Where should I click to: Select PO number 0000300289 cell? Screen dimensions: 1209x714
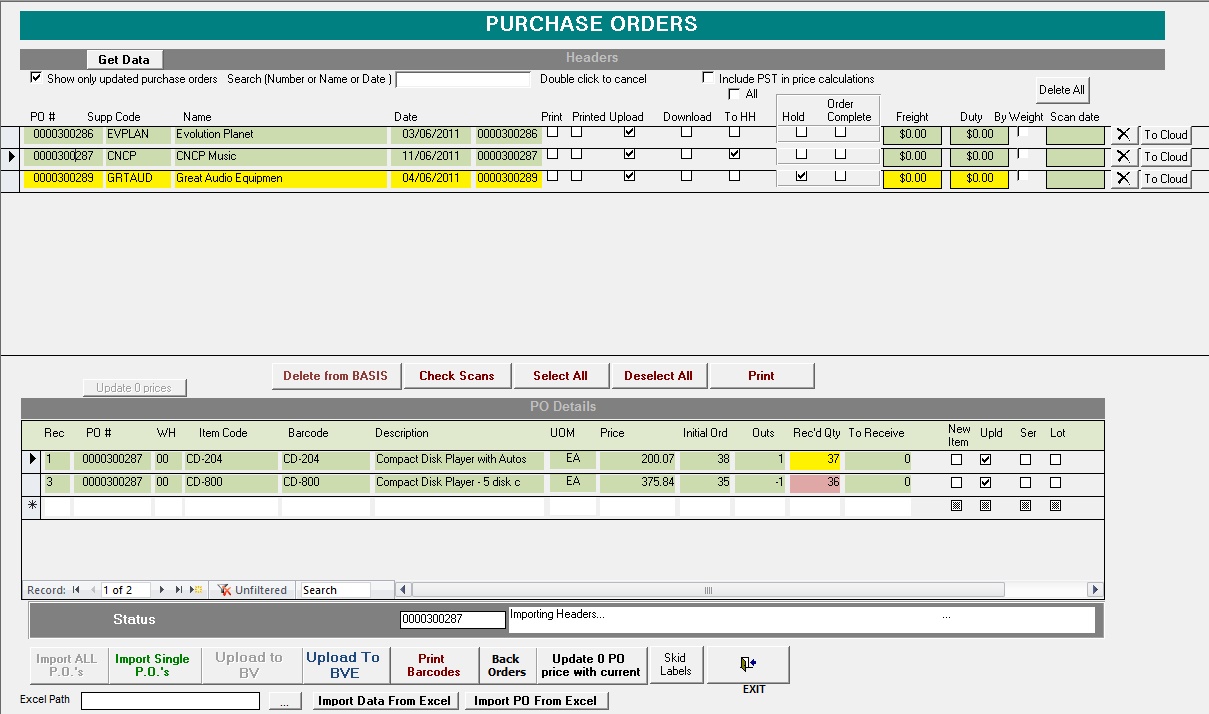pyautogui.click(x=63, y=178)
